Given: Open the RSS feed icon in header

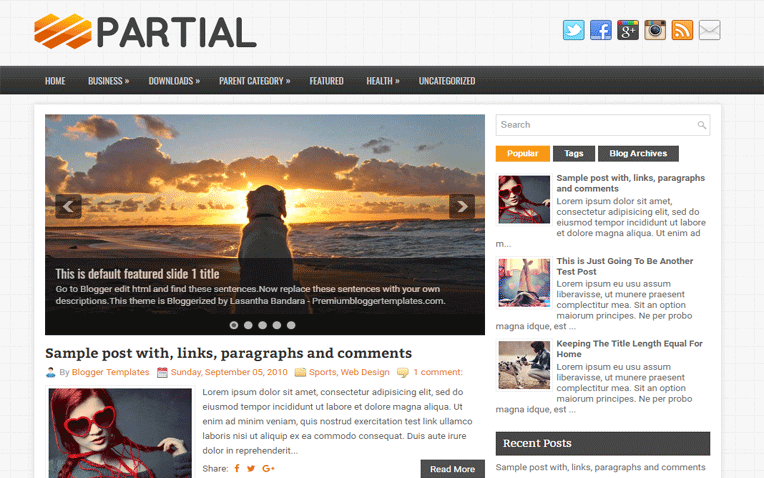Looking at the screenshot, I should [x=682, y=30].
